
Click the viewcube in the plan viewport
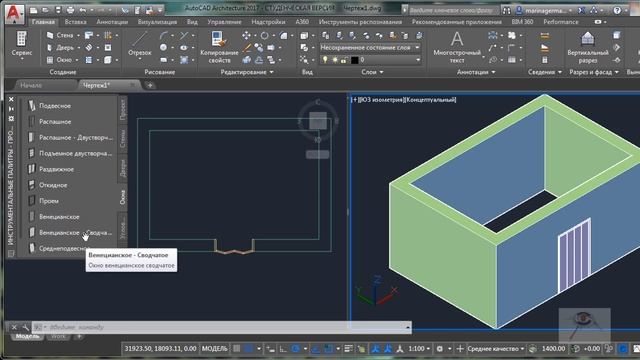pyautogui.click(x=318, y=121)
